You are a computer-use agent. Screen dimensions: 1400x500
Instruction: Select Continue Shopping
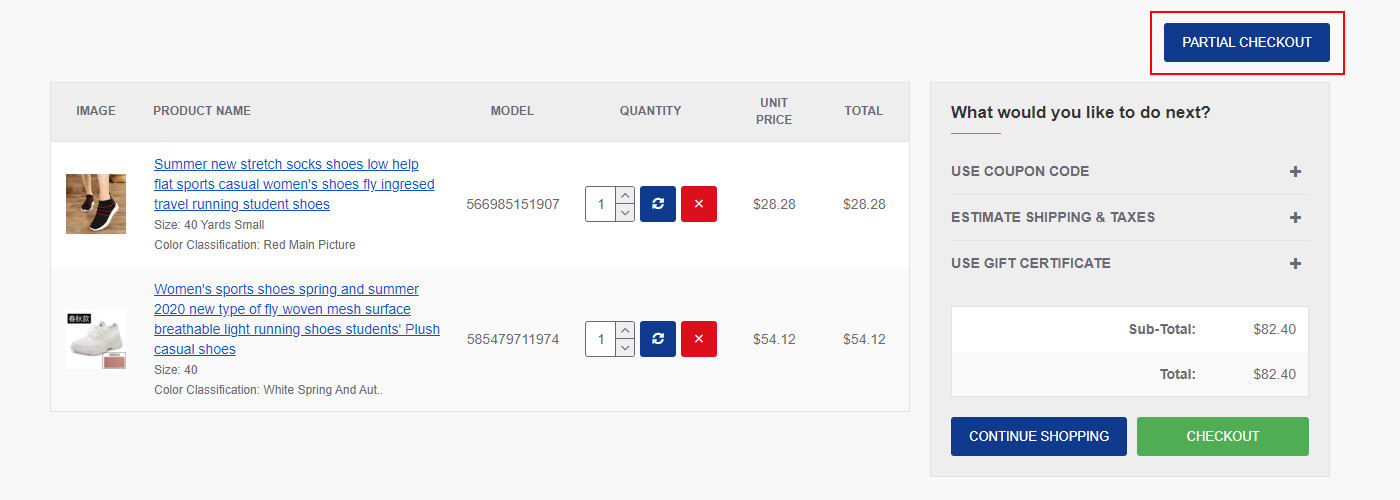pos(1038,436)
